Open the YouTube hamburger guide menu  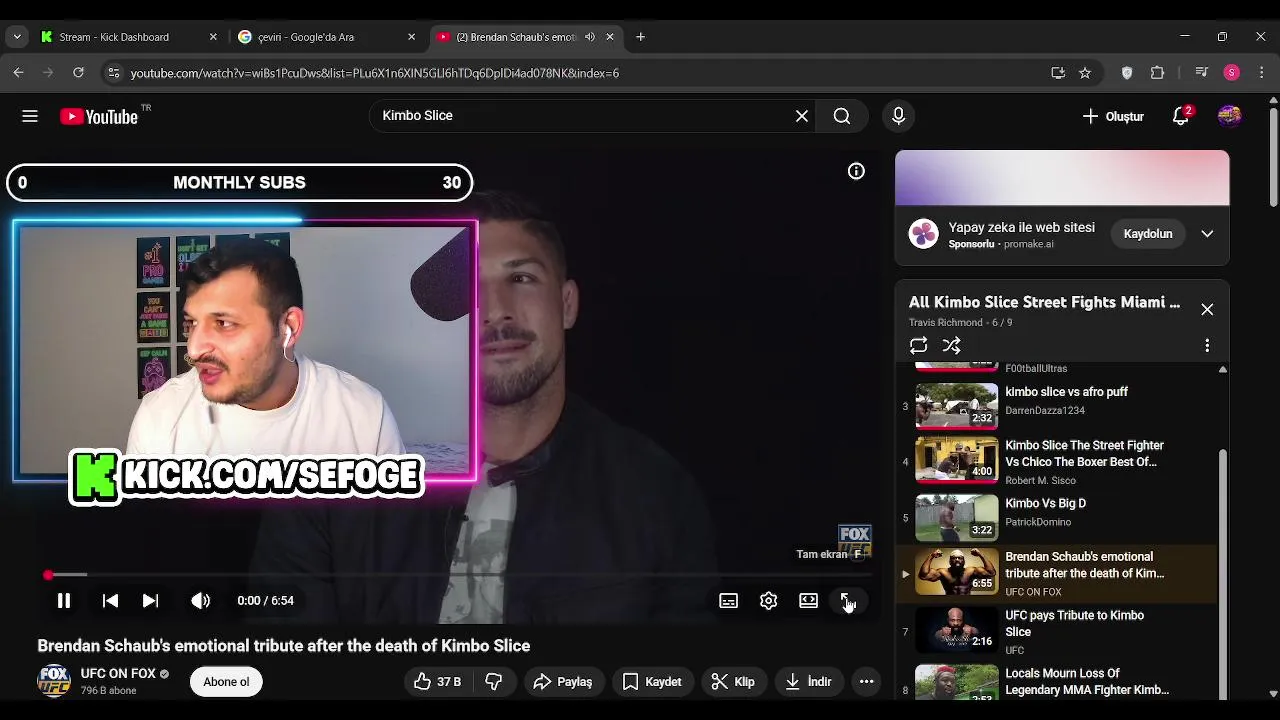click(x=30, y=116)
